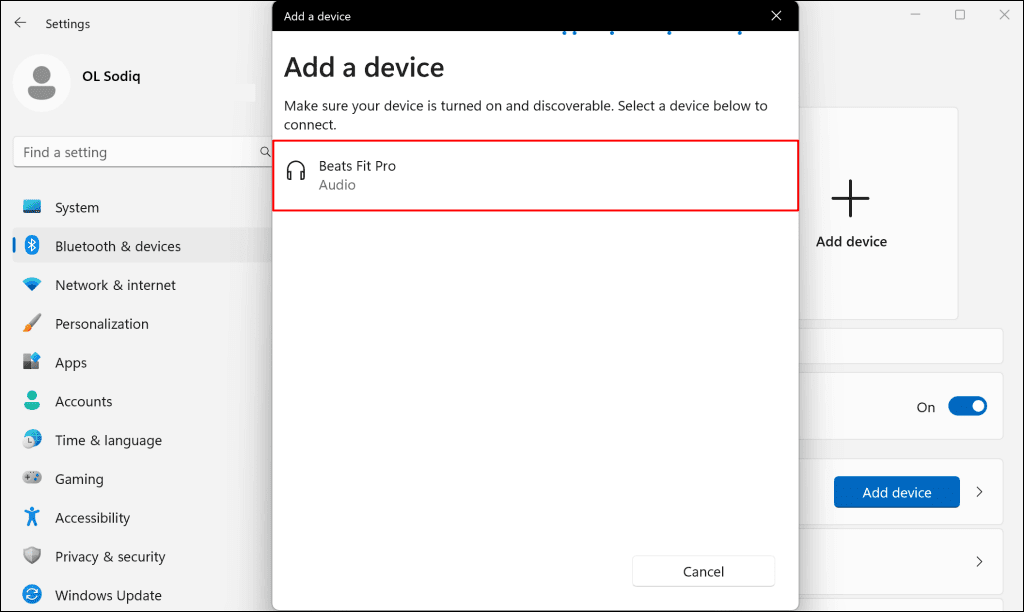Click the OL Sodiq profile avatar
The width and height of the screenshot is (1024, 612).
click(42, 83)
